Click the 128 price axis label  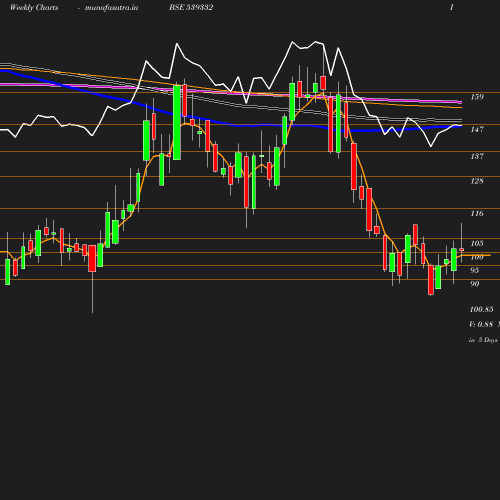477,181
